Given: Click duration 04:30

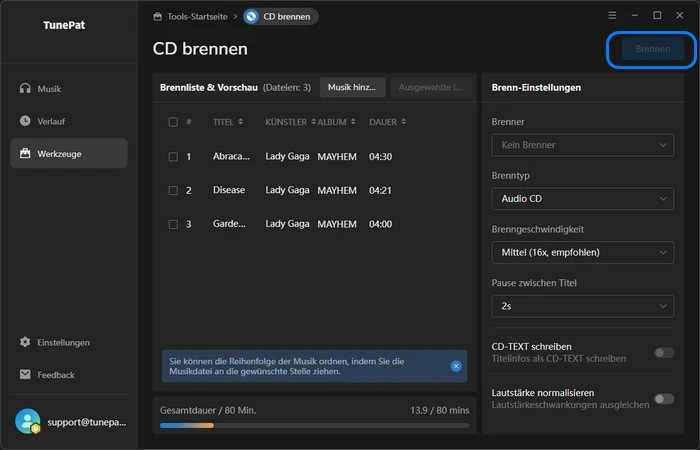Looking at the screenshot, I should point(380,157).
